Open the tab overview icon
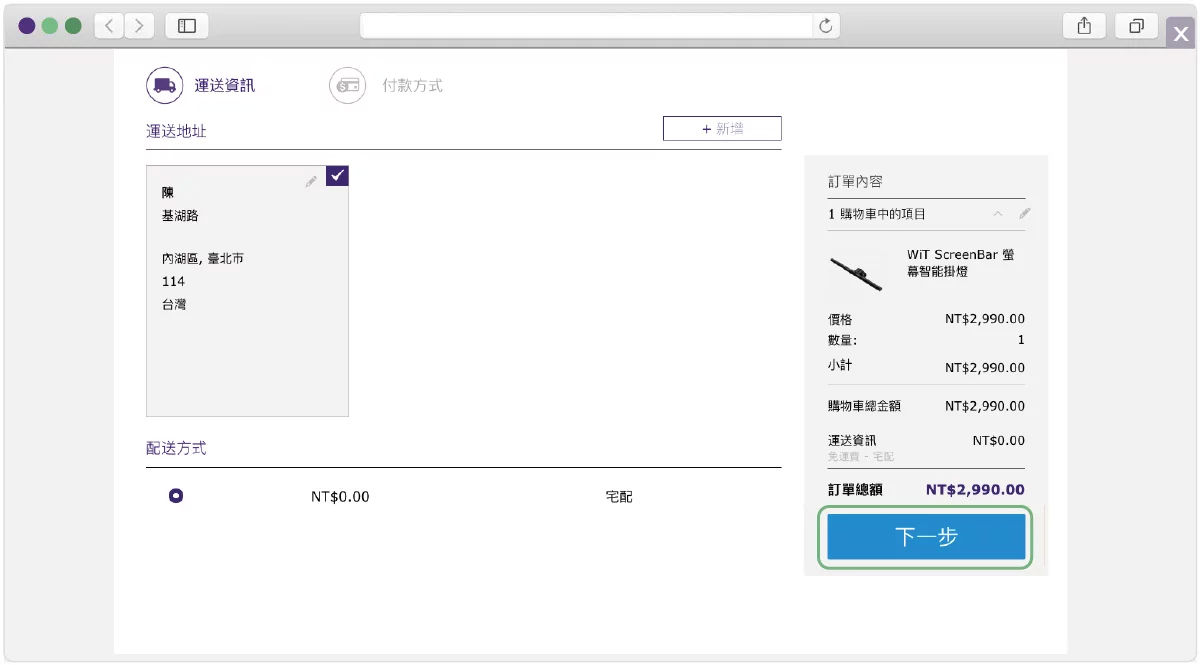This screenshot has width=1200, height=665. [x=1137, y=26]
